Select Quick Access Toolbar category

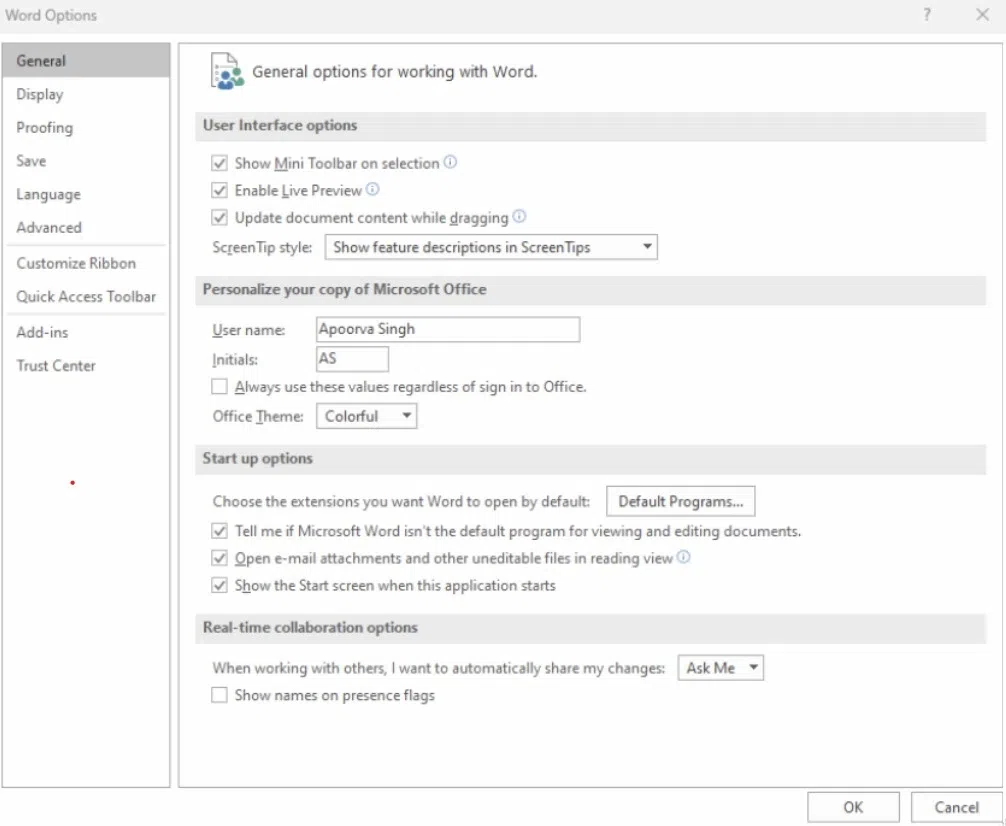(86, 297)
